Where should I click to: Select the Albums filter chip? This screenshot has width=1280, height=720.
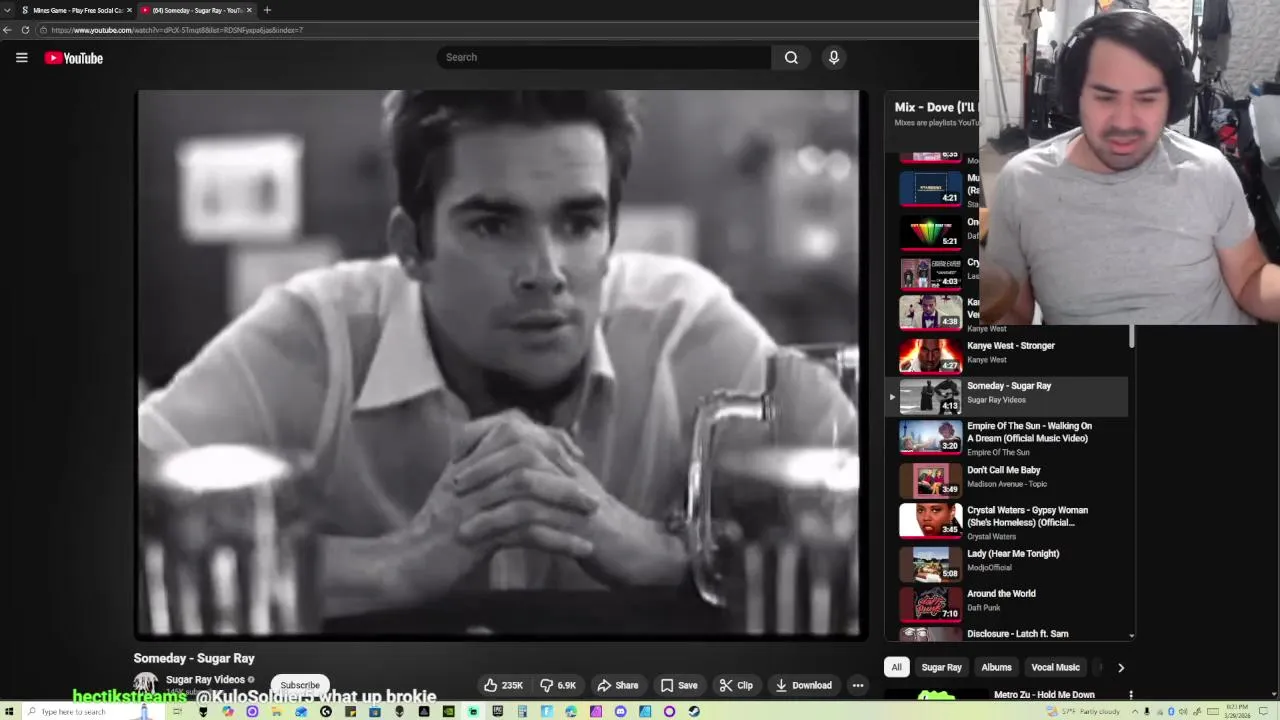pyautogui.click(x=996, y=667)
